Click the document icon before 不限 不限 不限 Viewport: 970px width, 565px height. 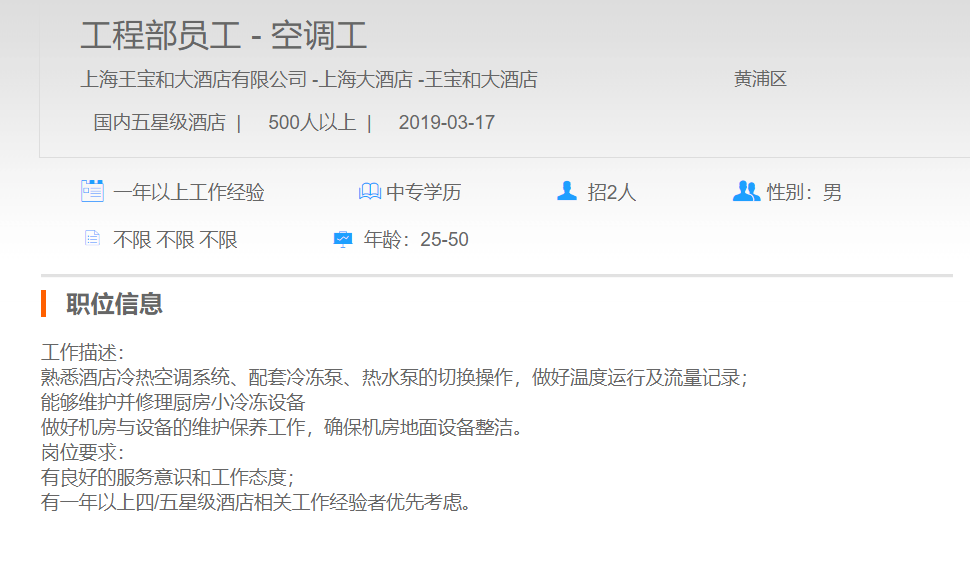point(92,239)
